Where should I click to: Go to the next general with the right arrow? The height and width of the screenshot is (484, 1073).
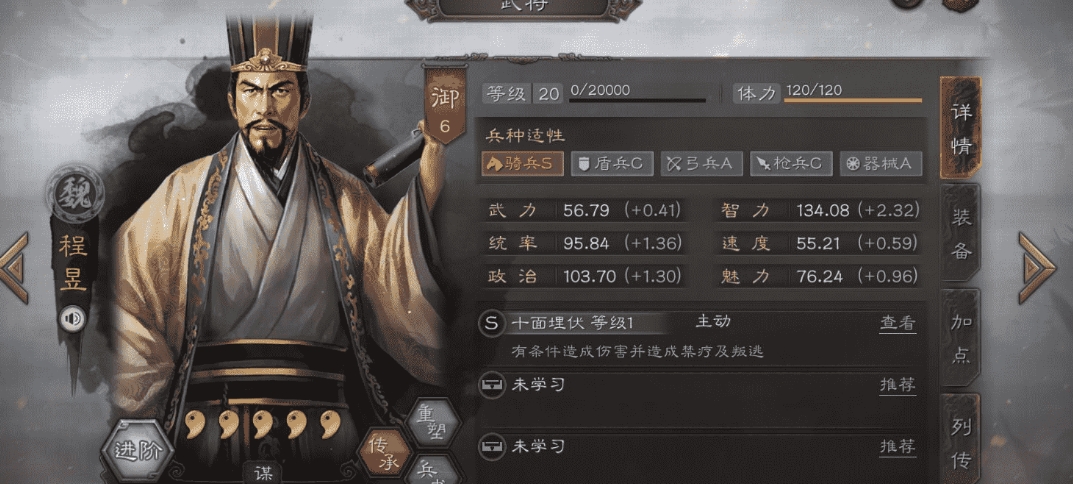click(1037, 268)
